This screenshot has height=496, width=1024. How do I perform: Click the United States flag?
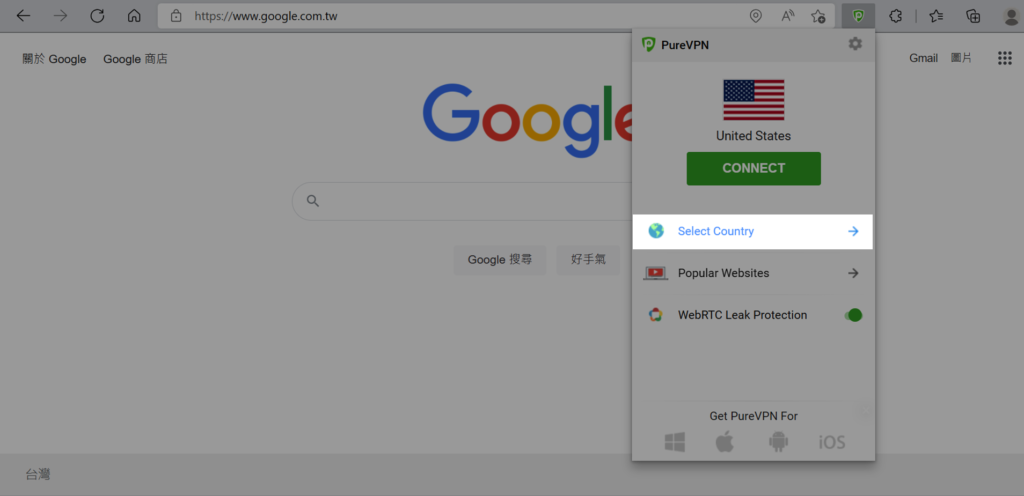(754, 100)
